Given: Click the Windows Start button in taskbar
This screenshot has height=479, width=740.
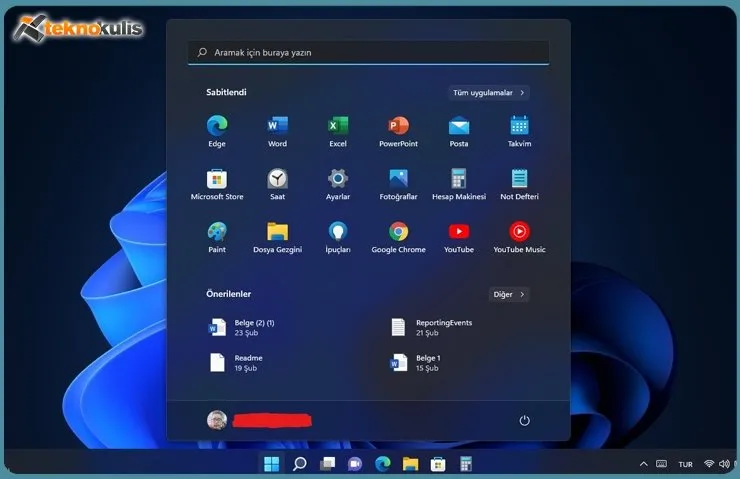Looking at the screenshot, I should [271, 464].
